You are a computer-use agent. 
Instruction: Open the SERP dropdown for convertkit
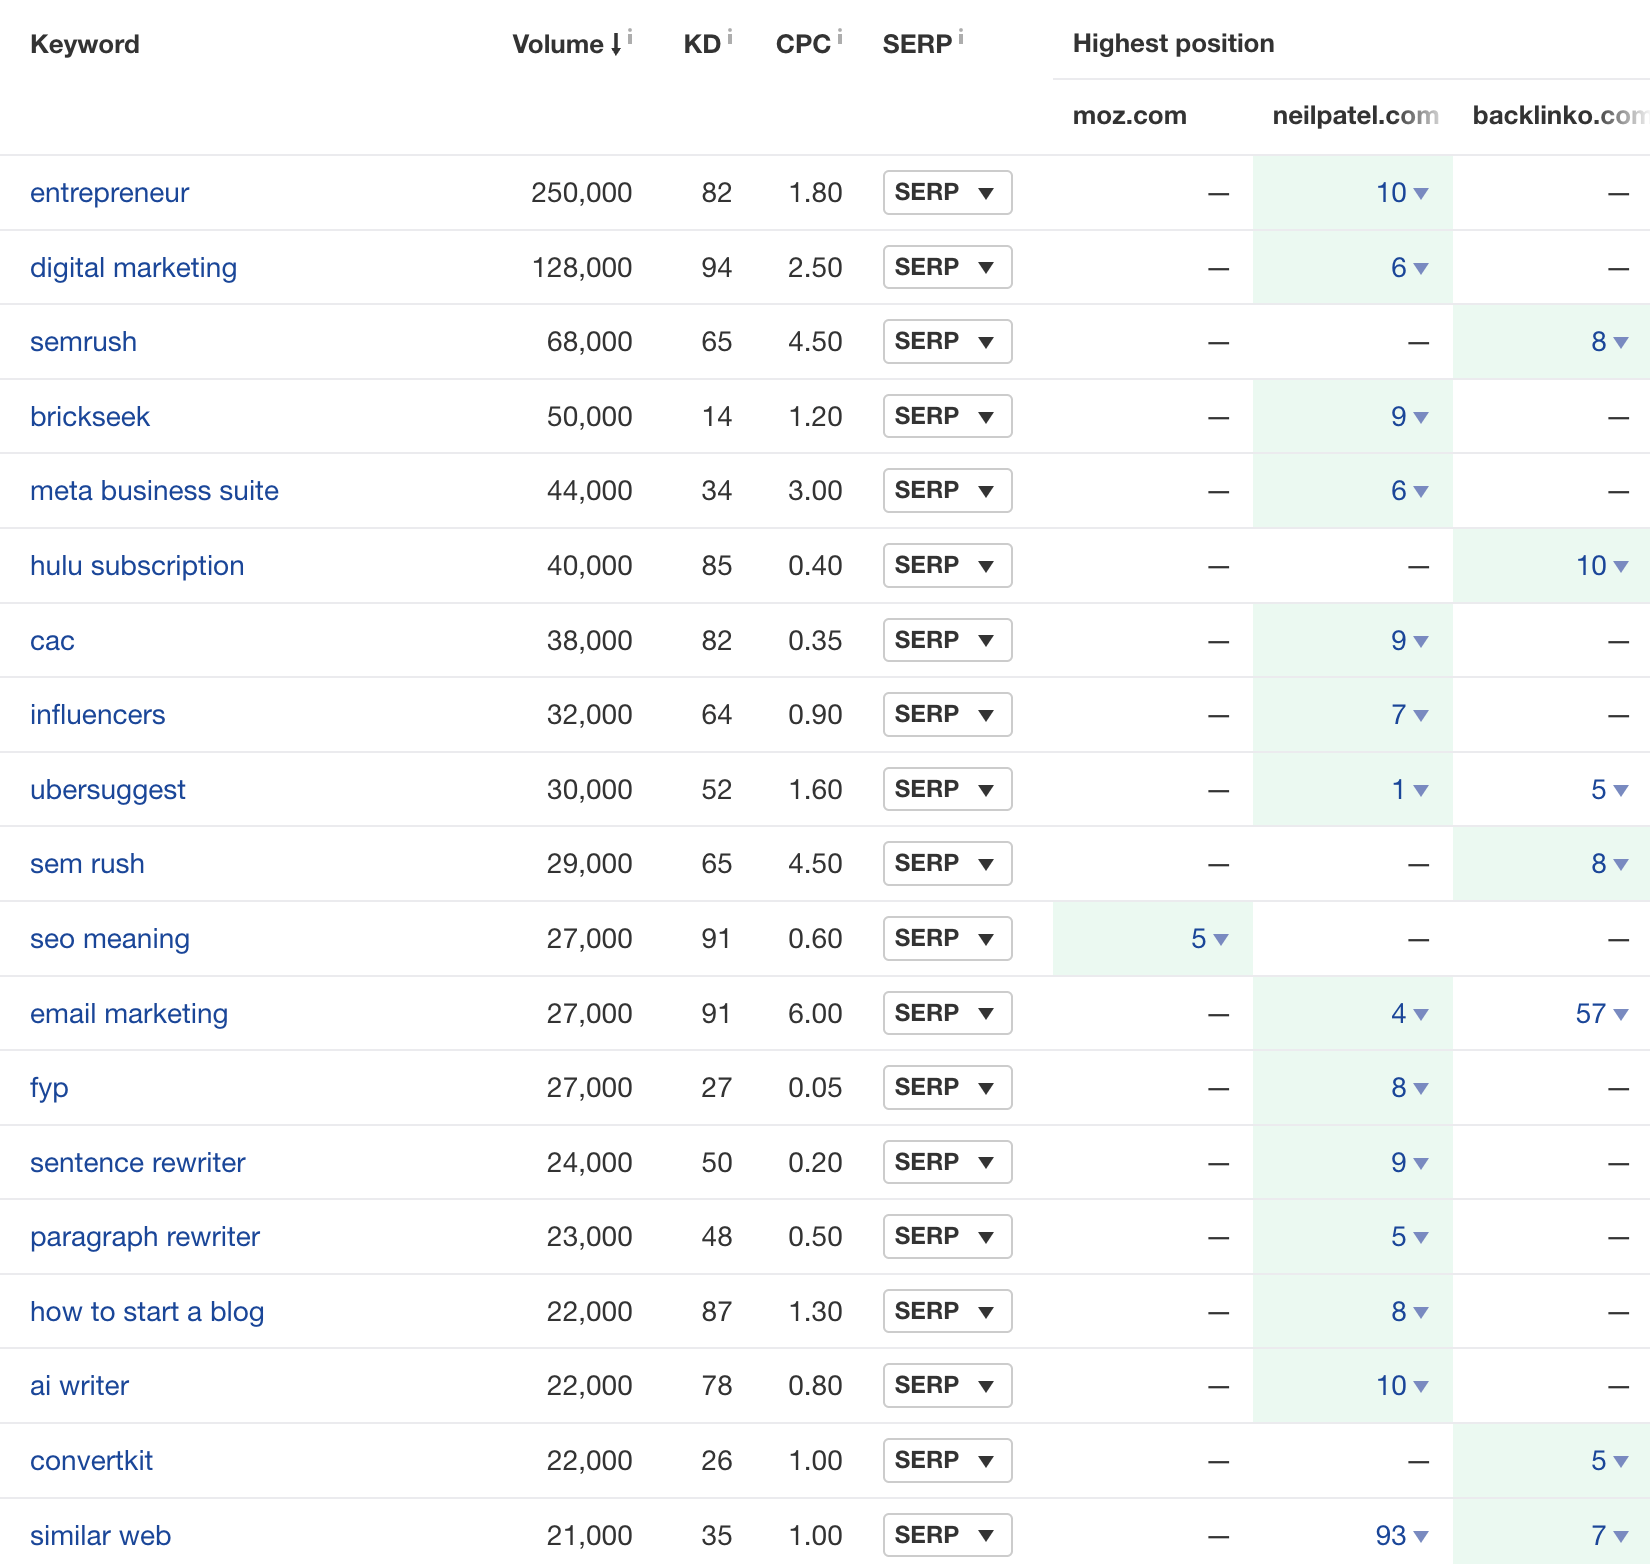(946, 1460)
